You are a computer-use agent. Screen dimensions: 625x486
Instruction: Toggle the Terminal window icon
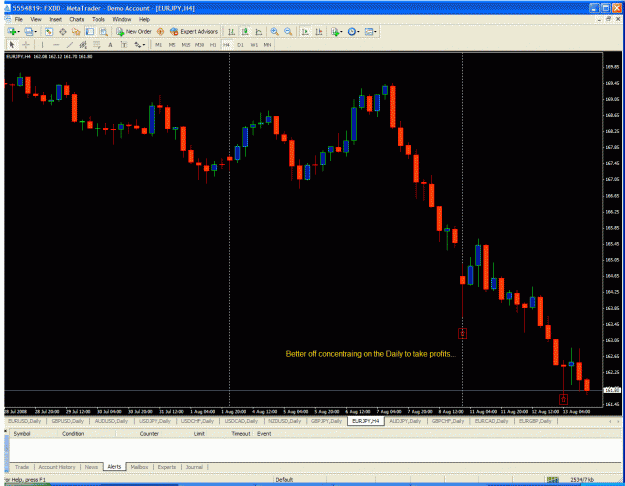90,31
